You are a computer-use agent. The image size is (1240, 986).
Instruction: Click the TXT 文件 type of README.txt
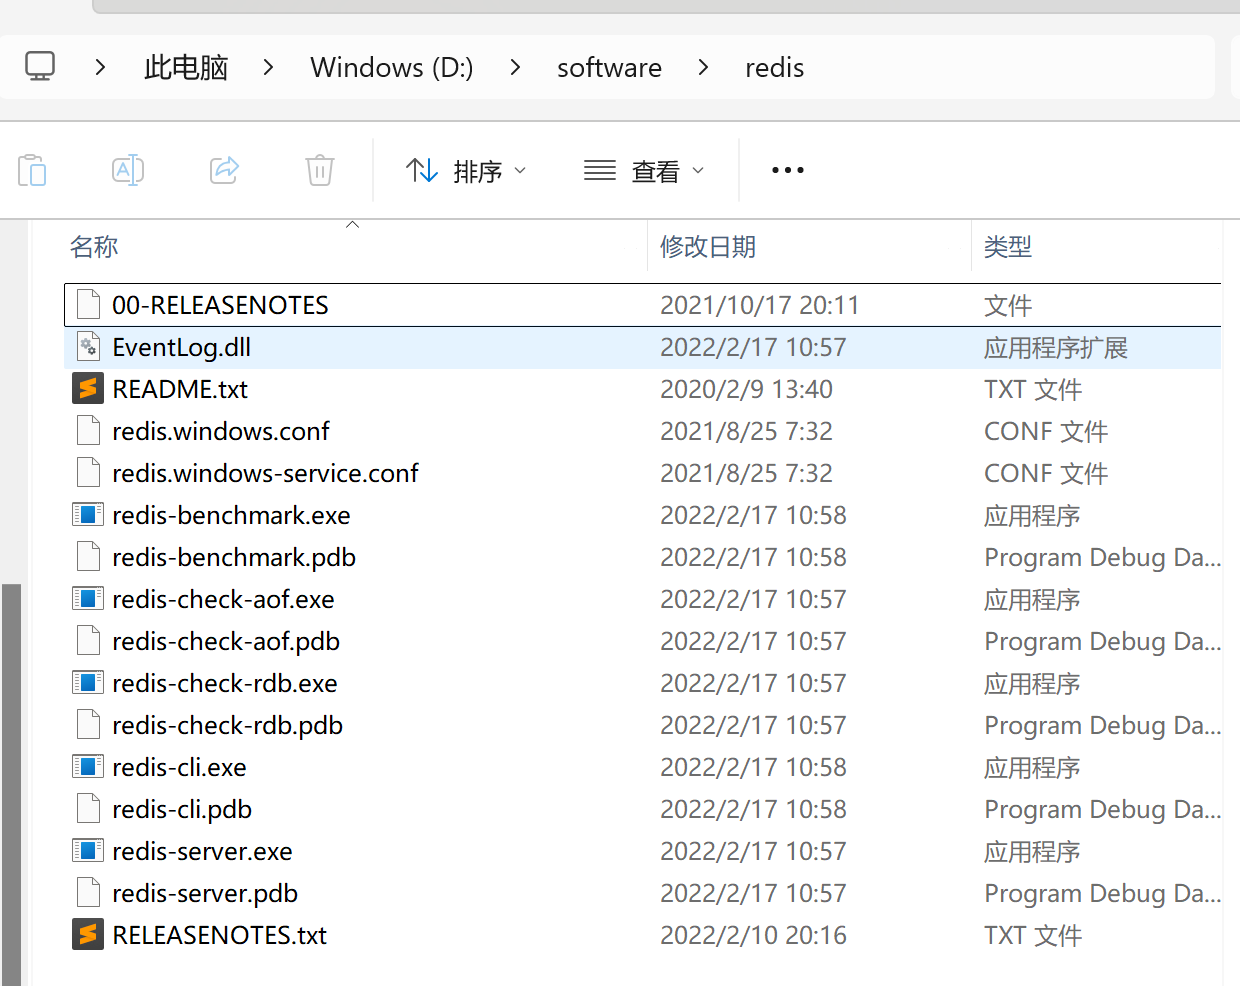tap(1033, 389)
